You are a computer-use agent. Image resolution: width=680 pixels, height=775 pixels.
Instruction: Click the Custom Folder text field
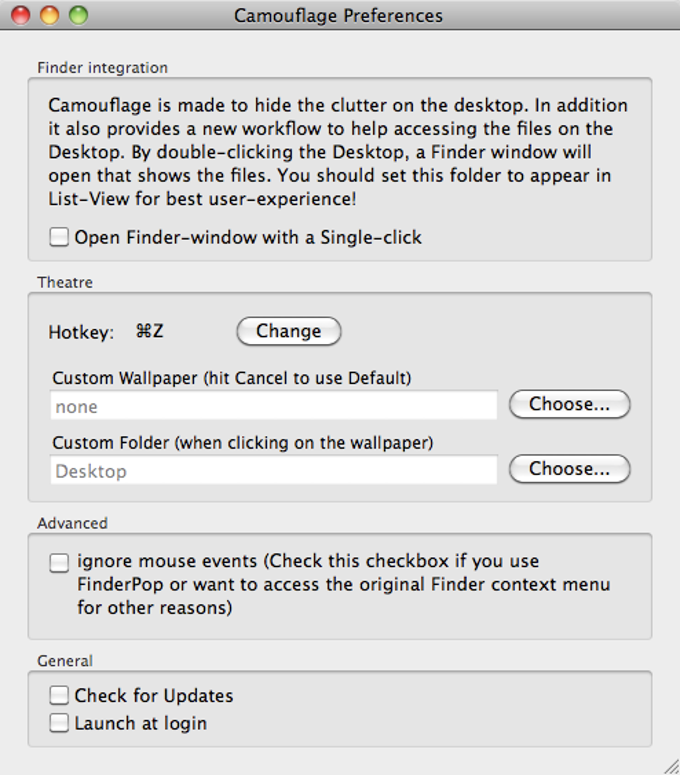(x=273, y=470)
